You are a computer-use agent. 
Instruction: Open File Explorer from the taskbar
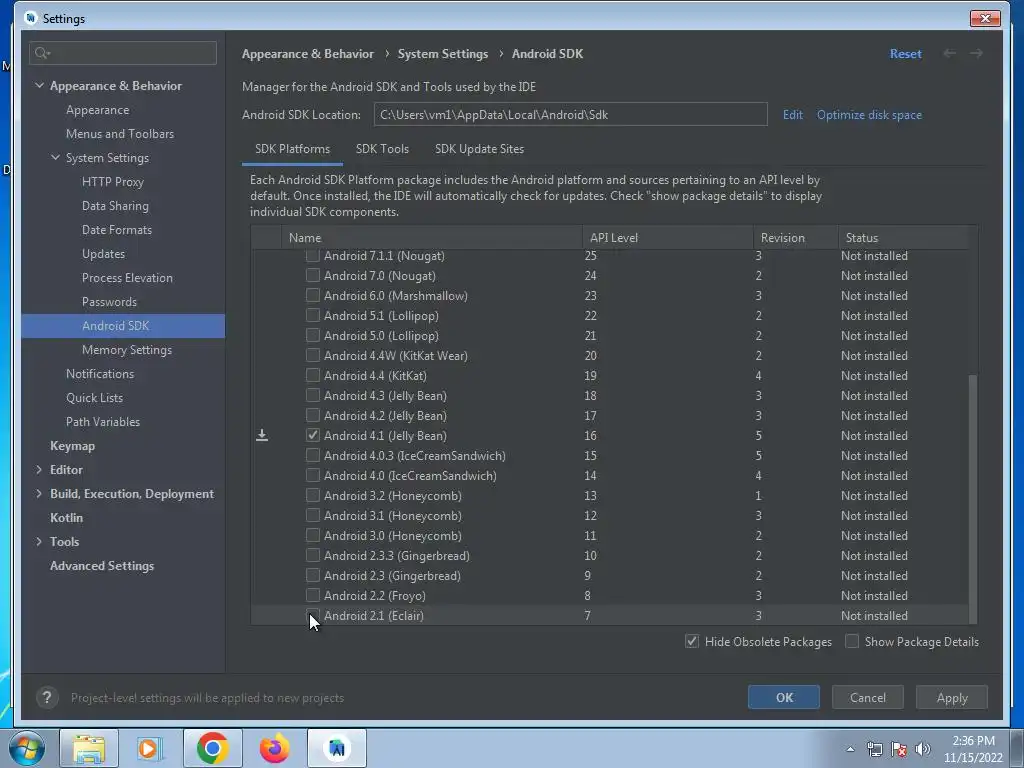[x=89, y=748]
